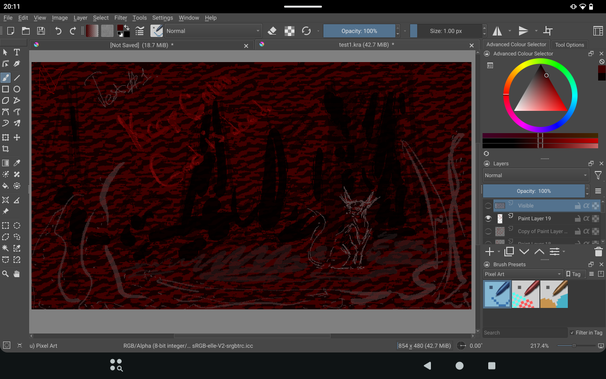Select the Crop tool in toolbox
The height and width of the screenshot is (379, 606).
click(x=5, y=149)
